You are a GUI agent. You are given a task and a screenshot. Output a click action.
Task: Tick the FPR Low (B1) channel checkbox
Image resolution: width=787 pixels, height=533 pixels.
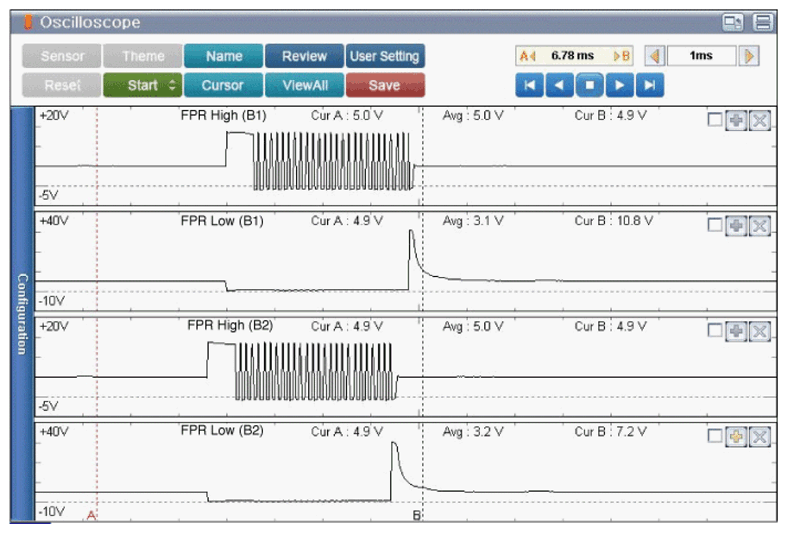coord(715,225)
